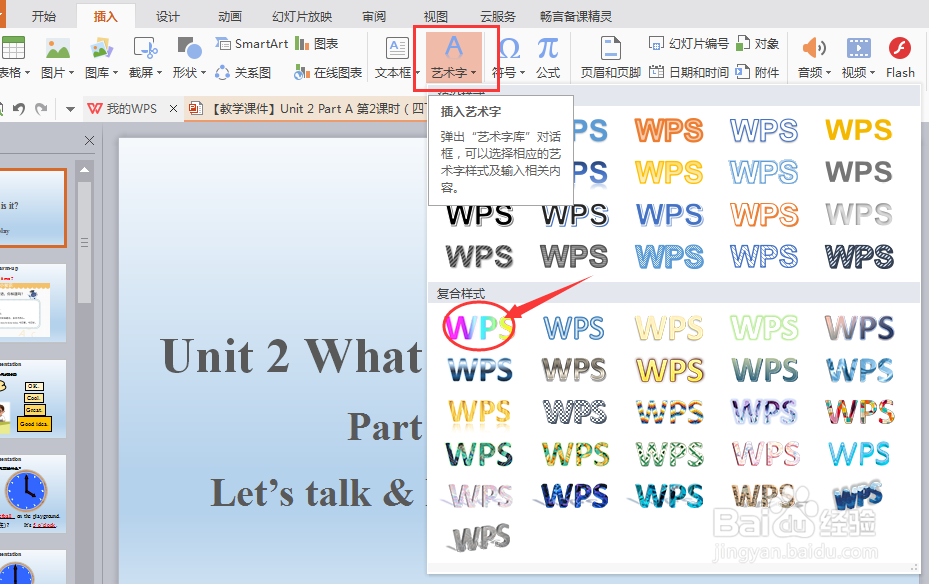Click the 音频 audio icon
The height and width of the screenshot is (584, 929).
point(813,49)
